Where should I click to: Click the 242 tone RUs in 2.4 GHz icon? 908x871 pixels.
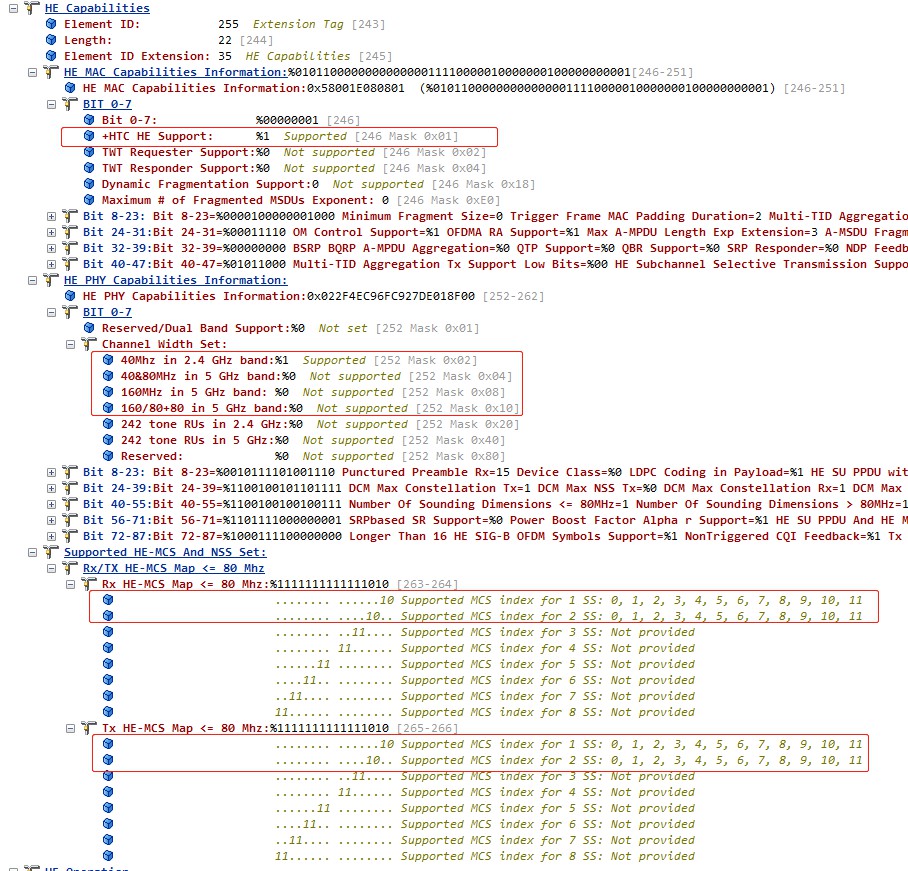pyautogui.click(x=108, y=424)
